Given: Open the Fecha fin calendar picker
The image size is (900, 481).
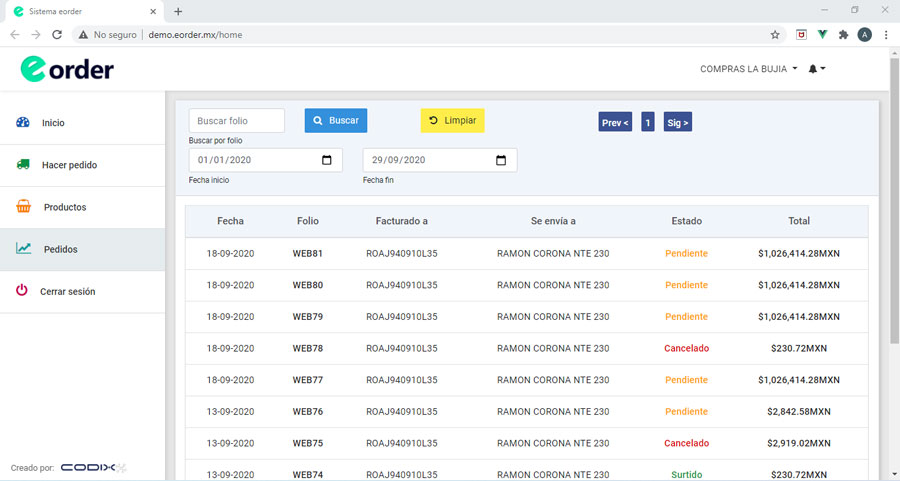Looking at the screenshot, I should [501, 160].
